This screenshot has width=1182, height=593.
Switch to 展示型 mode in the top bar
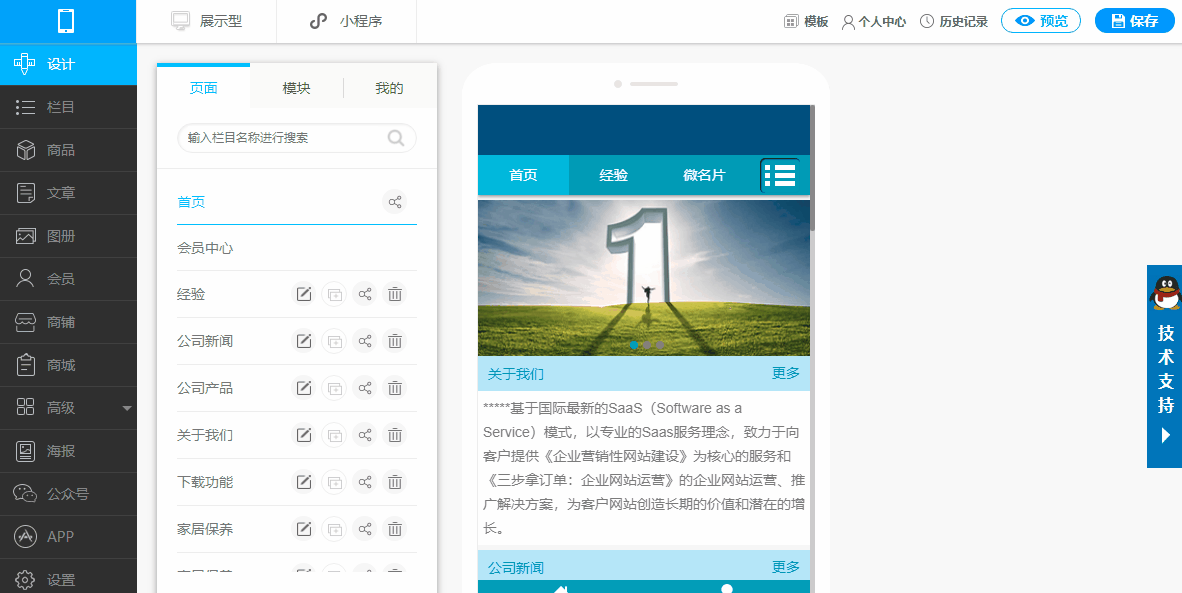207,21
